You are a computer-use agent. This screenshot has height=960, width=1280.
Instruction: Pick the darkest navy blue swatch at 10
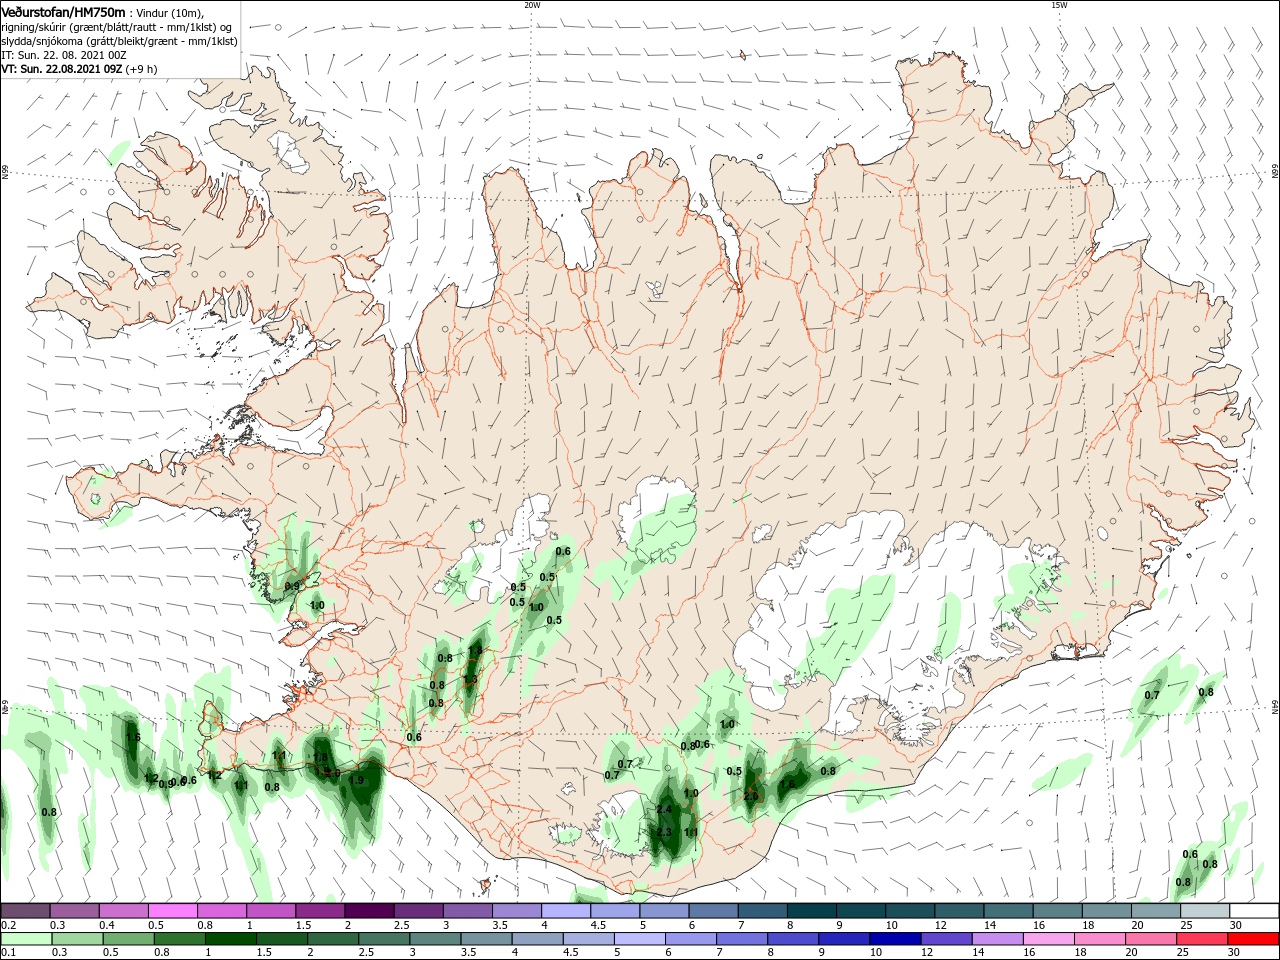coord(893,939)
